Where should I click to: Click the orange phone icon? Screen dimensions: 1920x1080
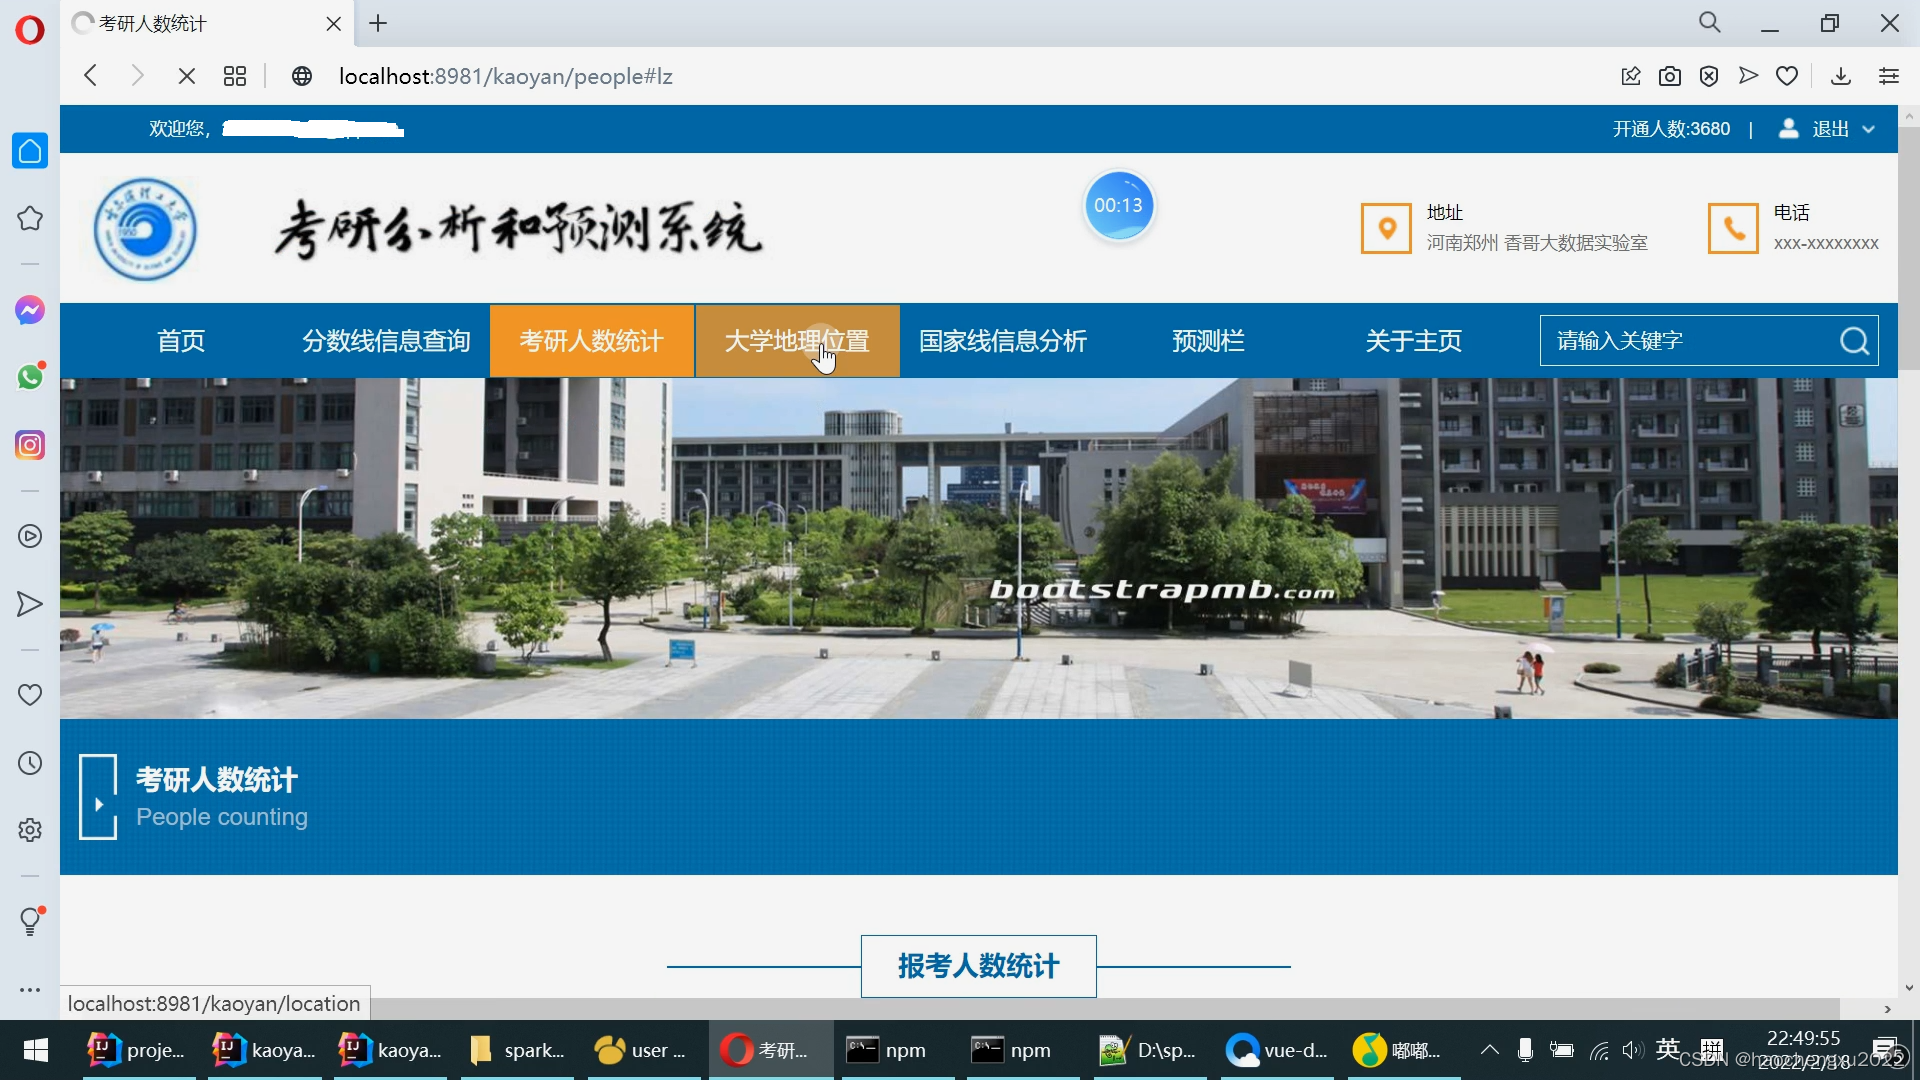point(1733,228)
